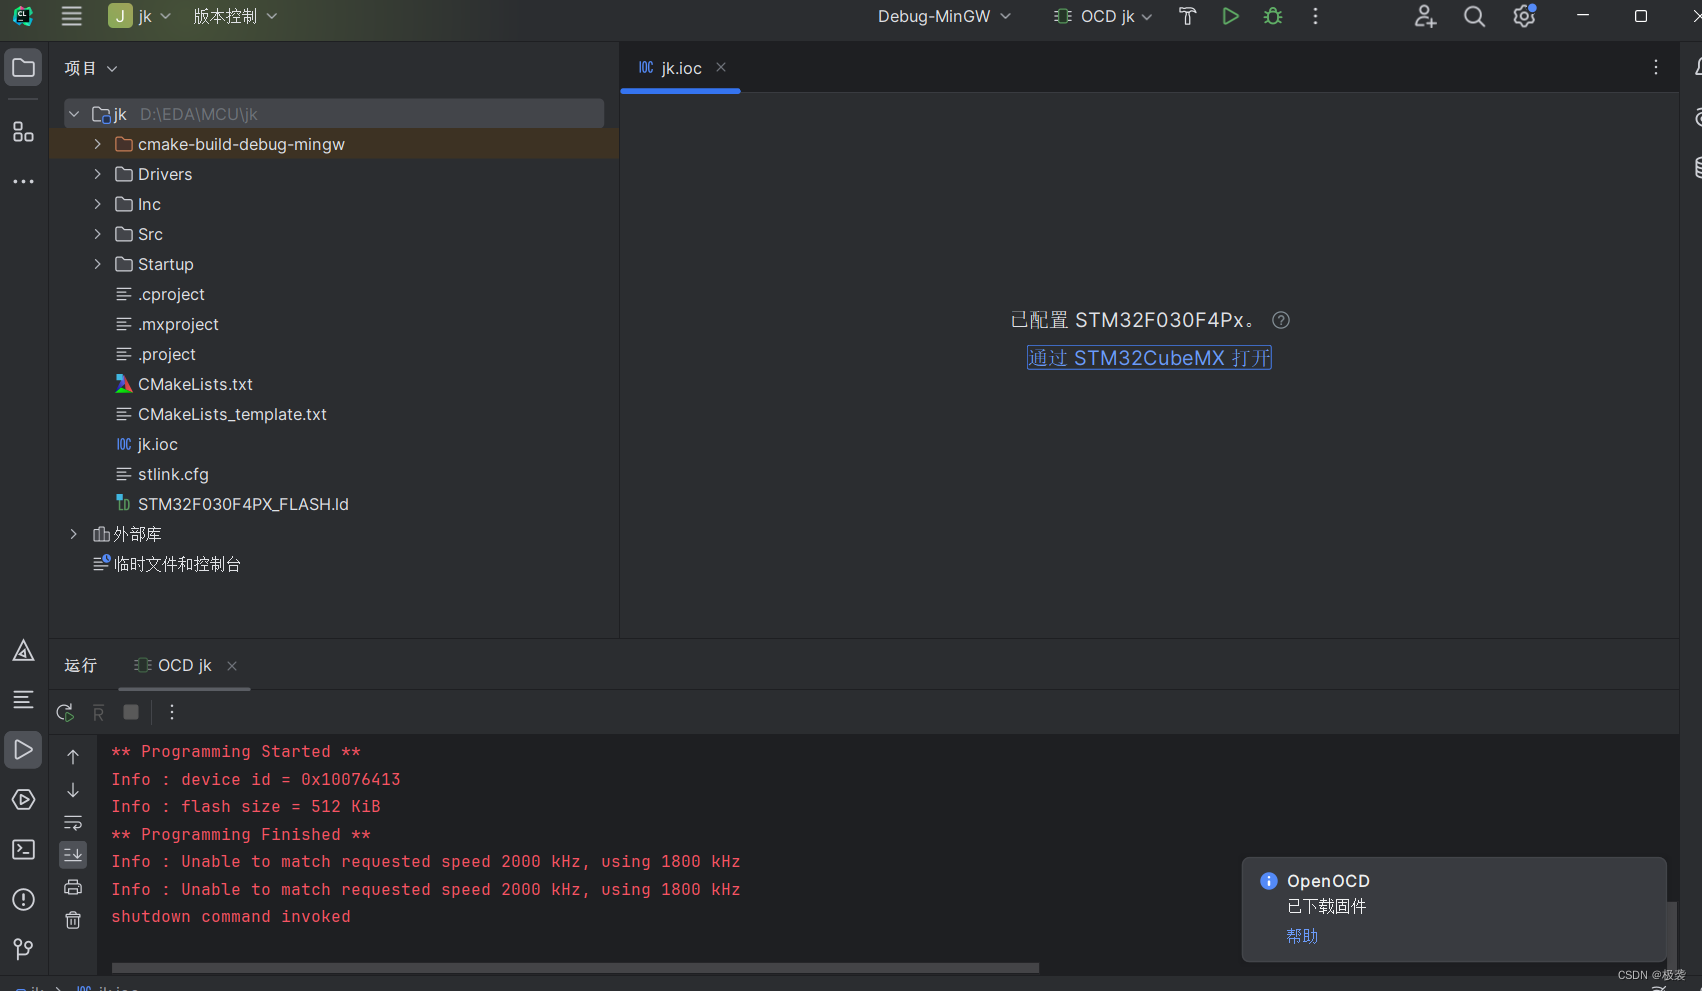Viewport: 1702px width, 991px height.
Task: Expand the cmake-build-debug-mingw folder
Action: click(x=97, y=144)
